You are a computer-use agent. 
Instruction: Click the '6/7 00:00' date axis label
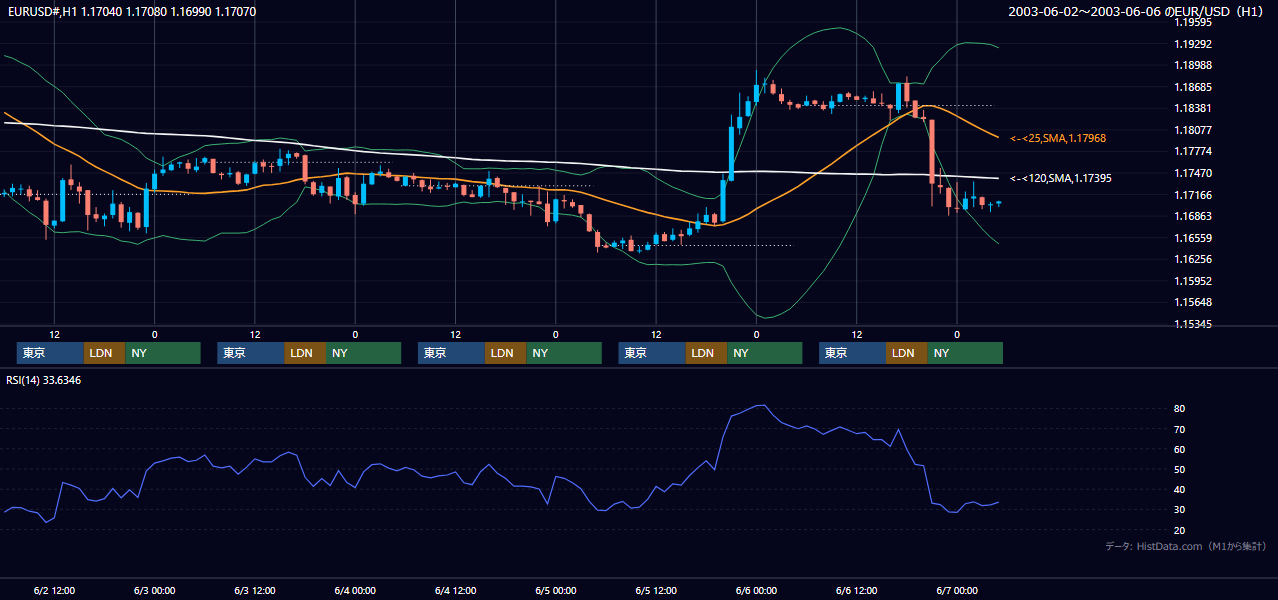(957, 590)
